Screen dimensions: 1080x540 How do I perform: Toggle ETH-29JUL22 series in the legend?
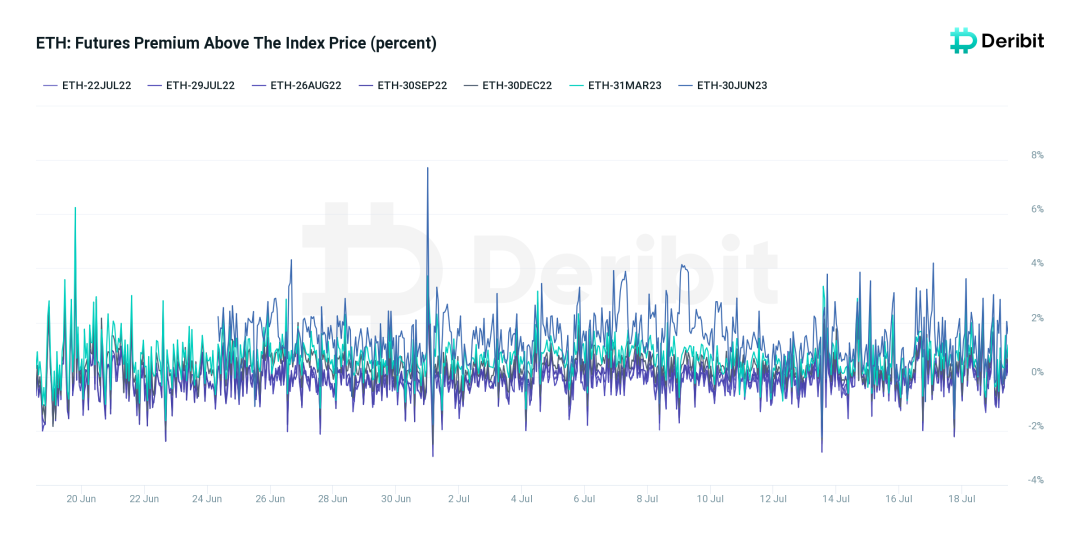[191, 86]
